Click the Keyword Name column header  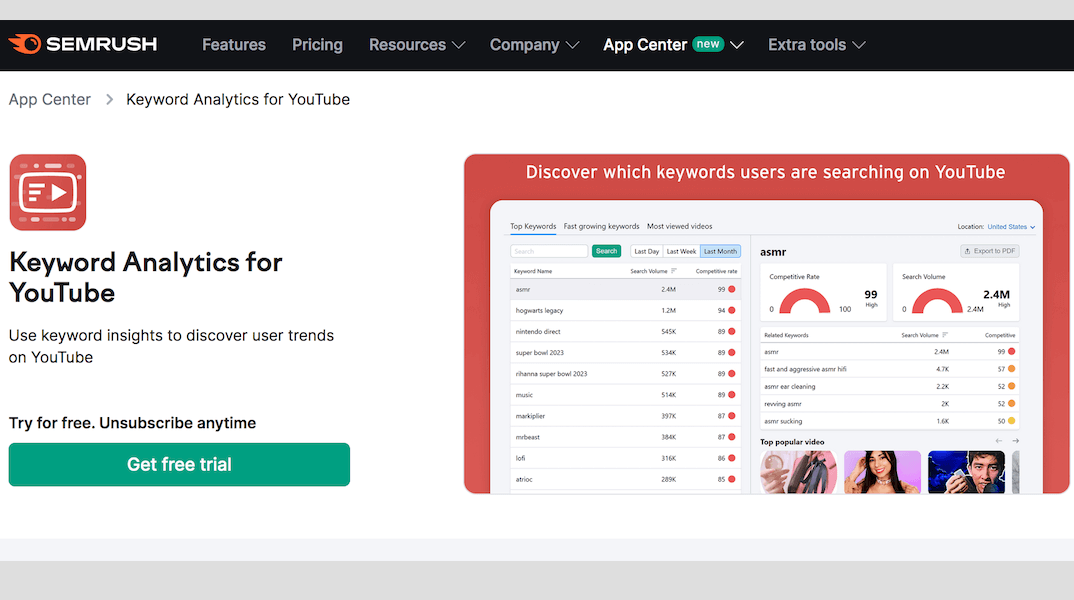tap(533, 271)
